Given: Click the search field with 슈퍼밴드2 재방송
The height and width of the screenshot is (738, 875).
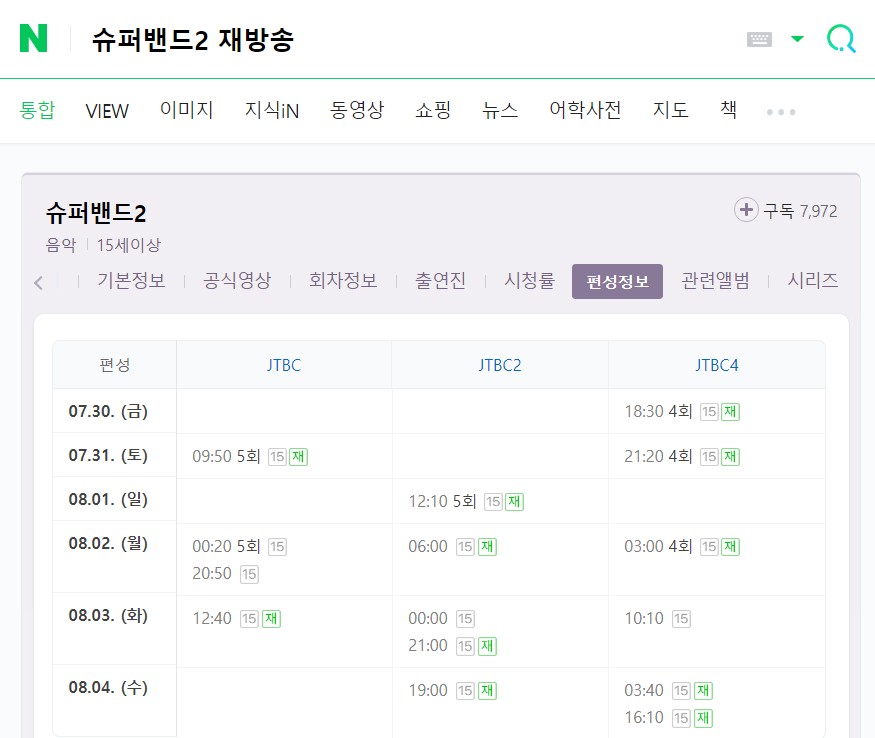Looking at the screenshot, I should coord(193,39).
